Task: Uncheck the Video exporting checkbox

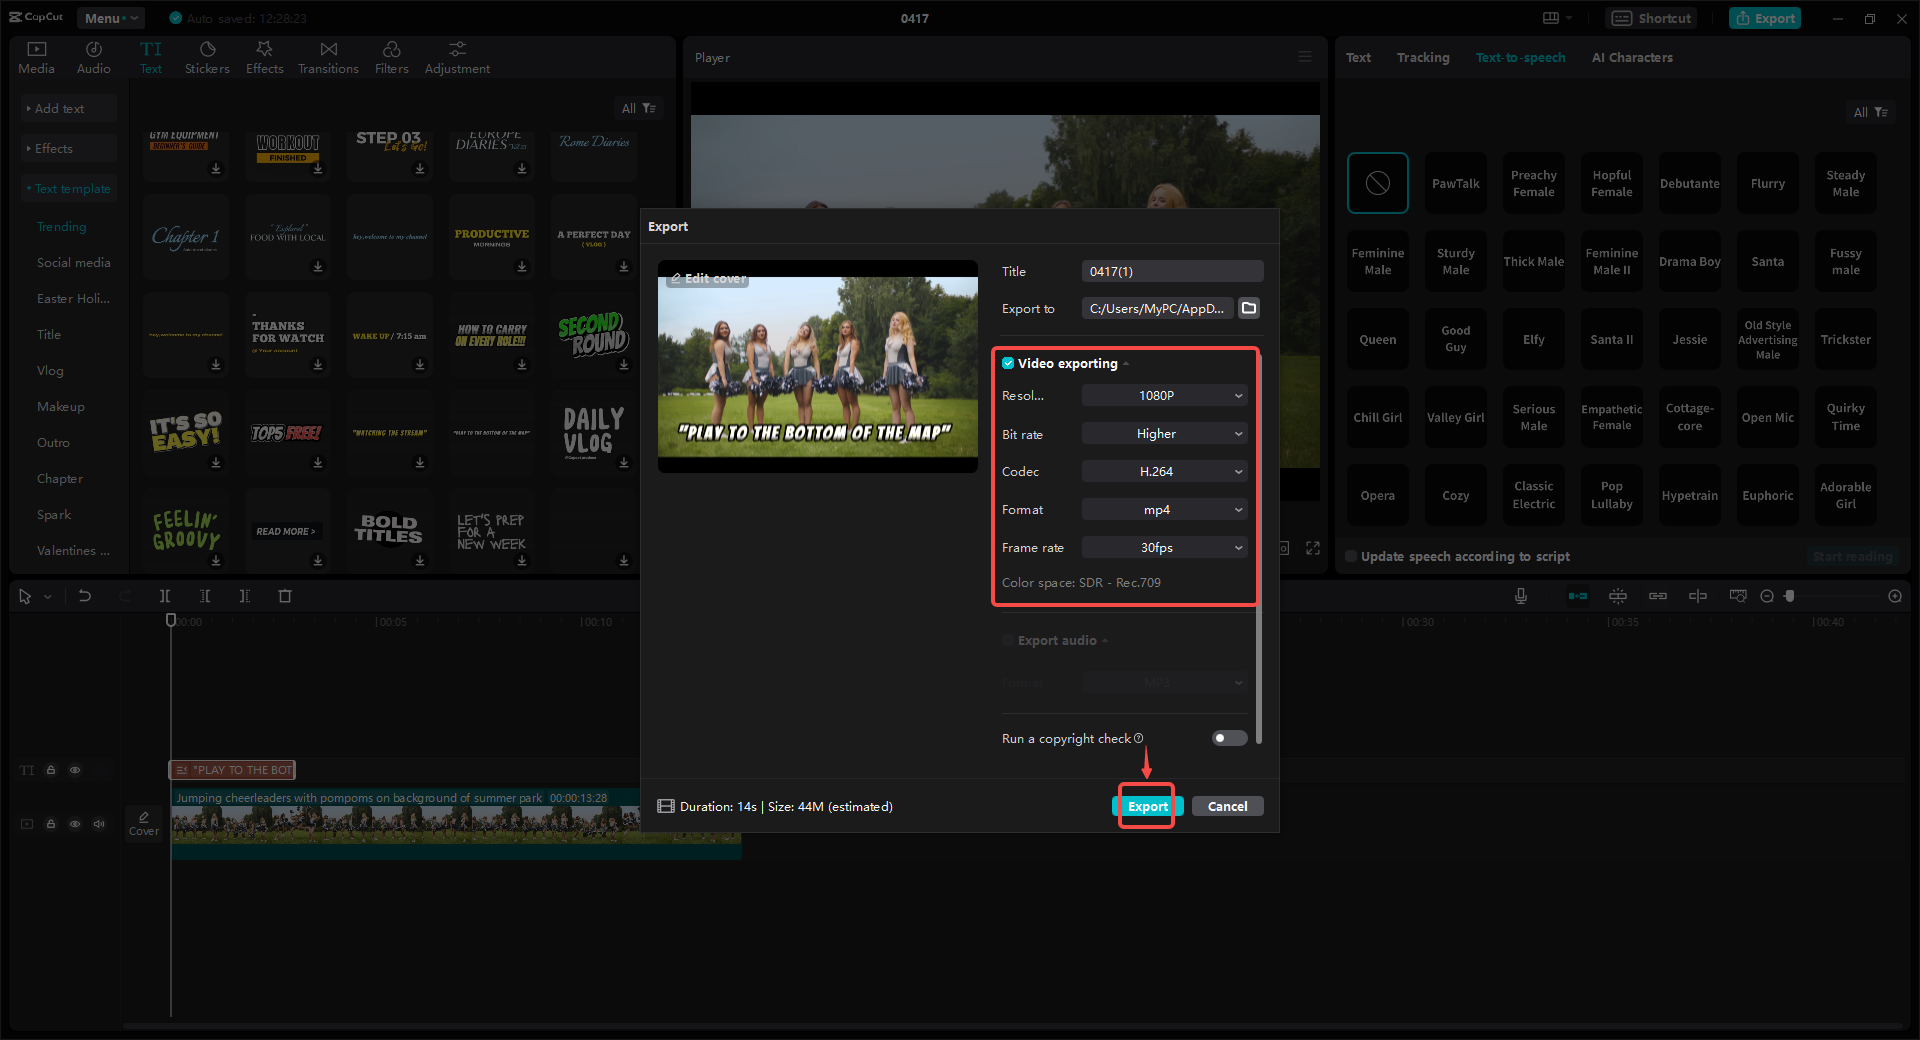Action: (x=1008, y=363)
